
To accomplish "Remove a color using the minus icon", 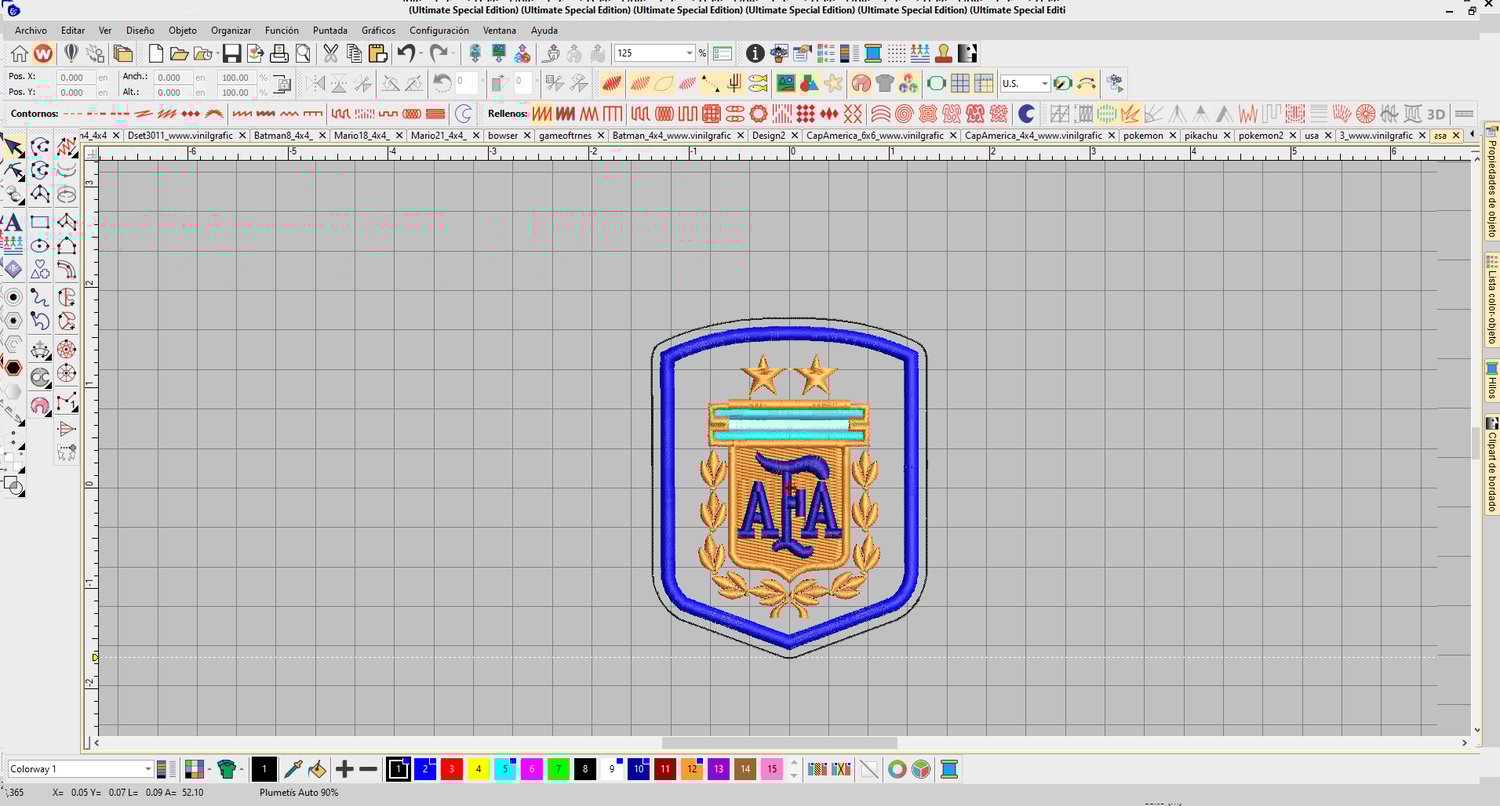I will point(368,769).
